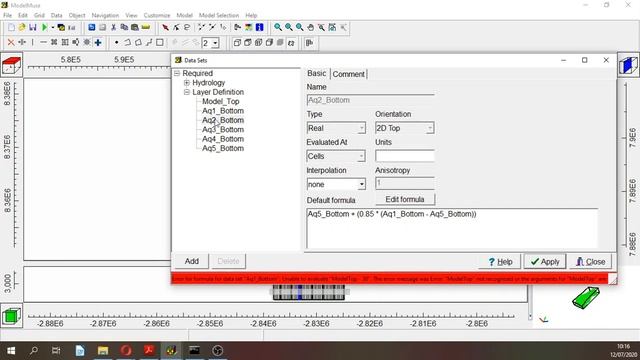Click the Add button

point(191,261)
